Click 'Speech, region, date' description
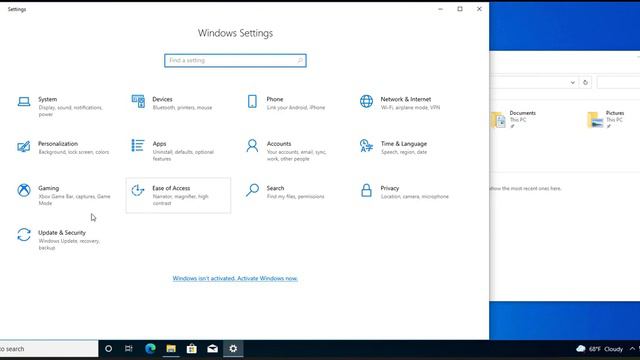The width and height of the screenshot is (640, 360). 404,152
